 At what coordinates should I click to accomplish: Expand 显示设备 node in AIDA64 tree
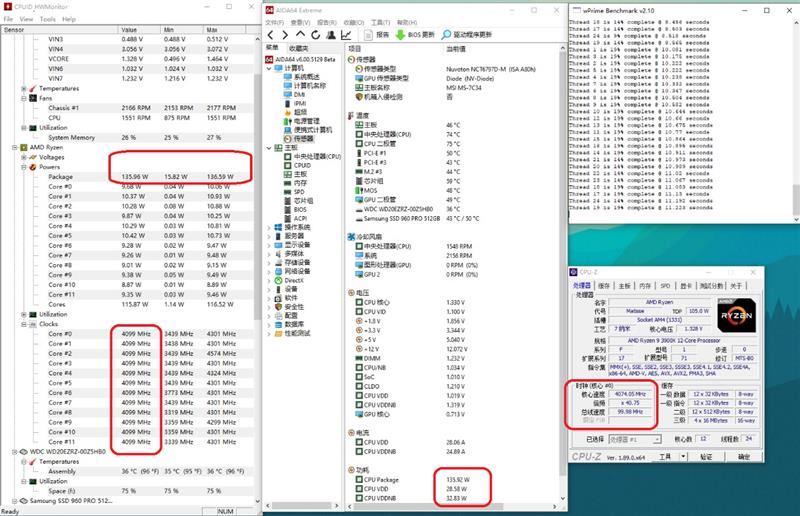[269, 245]
